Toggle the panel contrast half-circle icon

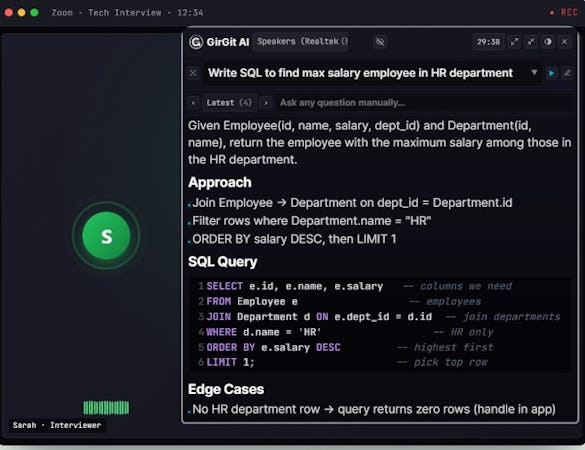(x=548, y=42)
